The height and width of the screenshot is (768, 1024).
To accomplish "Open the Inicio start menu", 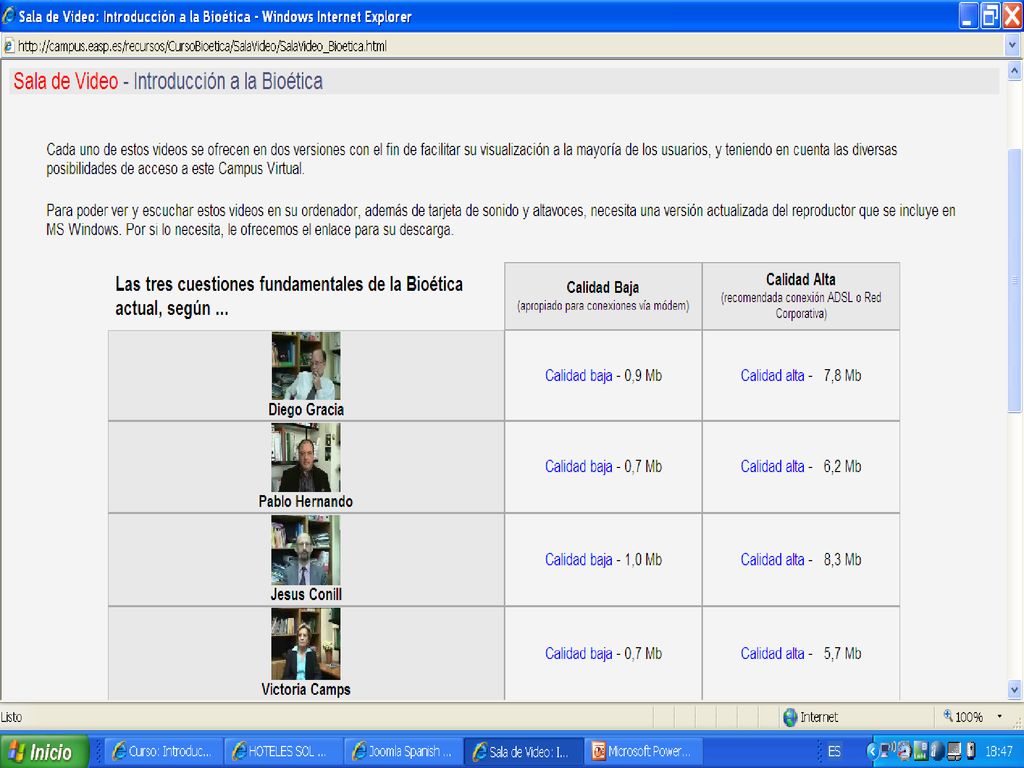I will [44, 752].
